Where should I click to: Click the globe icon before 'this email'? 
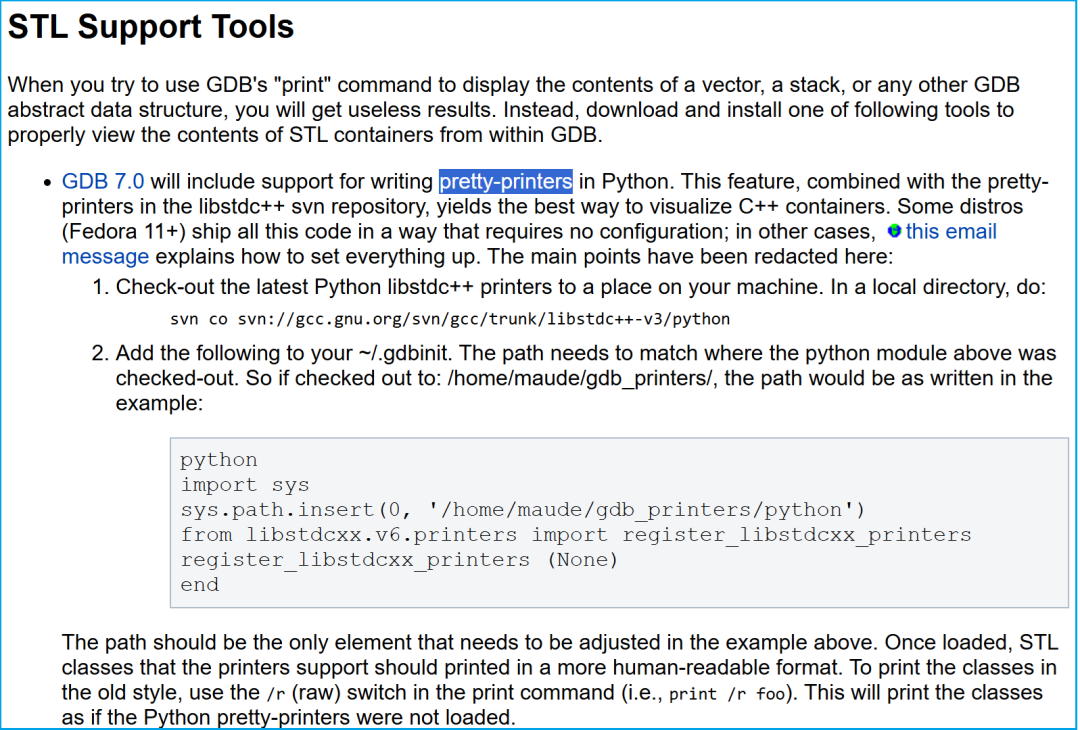tap(894, 231)
